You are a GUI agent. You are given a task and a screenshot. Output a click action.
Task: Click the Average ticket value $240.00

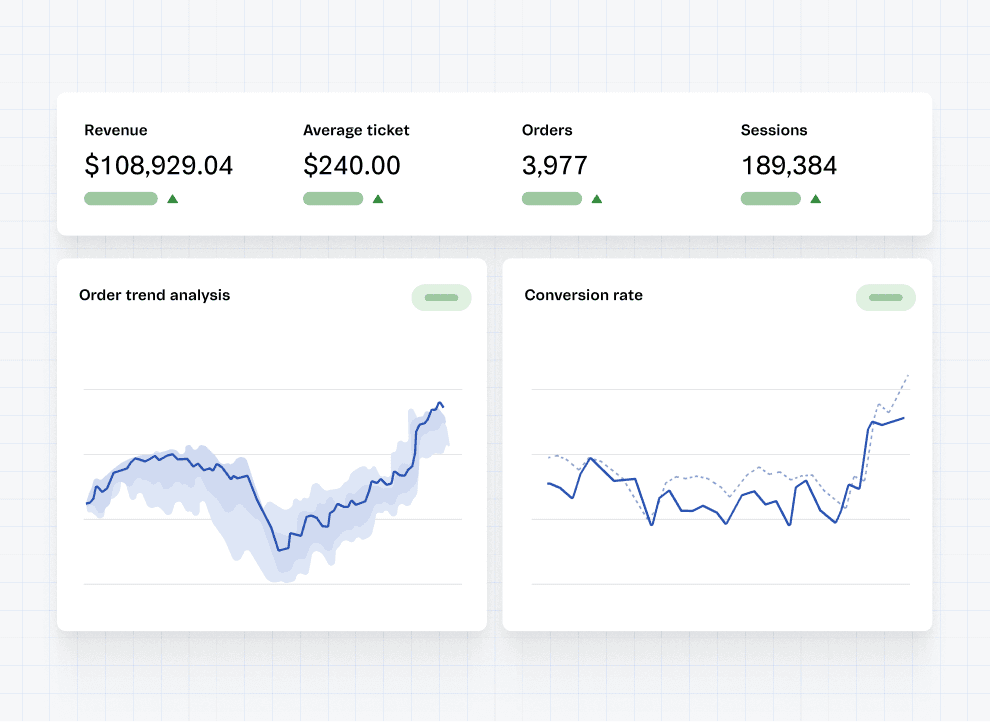click(351, 166)
